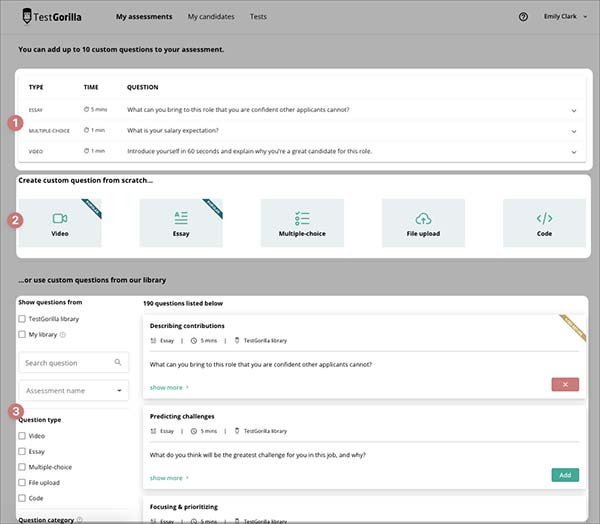
Task: Create a Code custom question
Action: (x=544, y=223)
